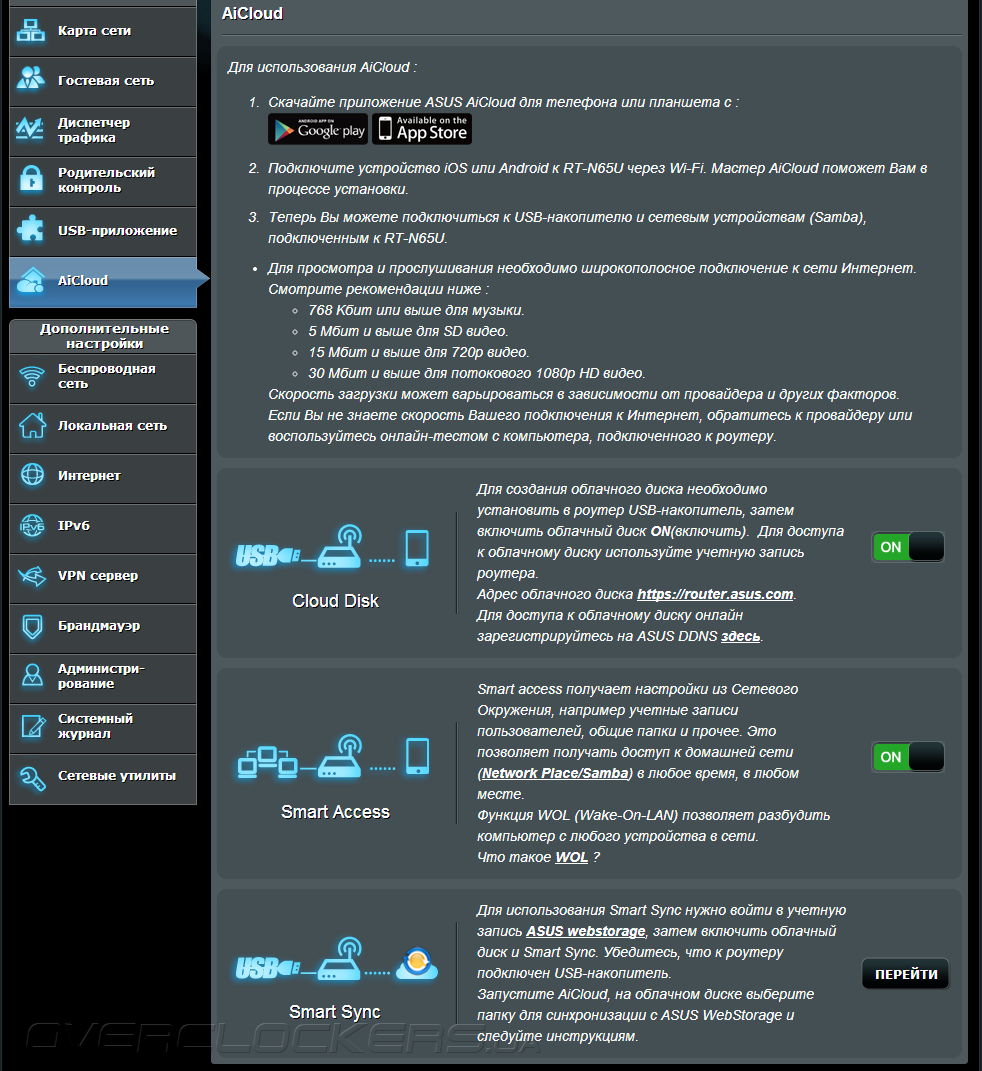982x1071 pixels.
Task: Click the Гостевая сеть guest users icon
Action: coord(31,79)
